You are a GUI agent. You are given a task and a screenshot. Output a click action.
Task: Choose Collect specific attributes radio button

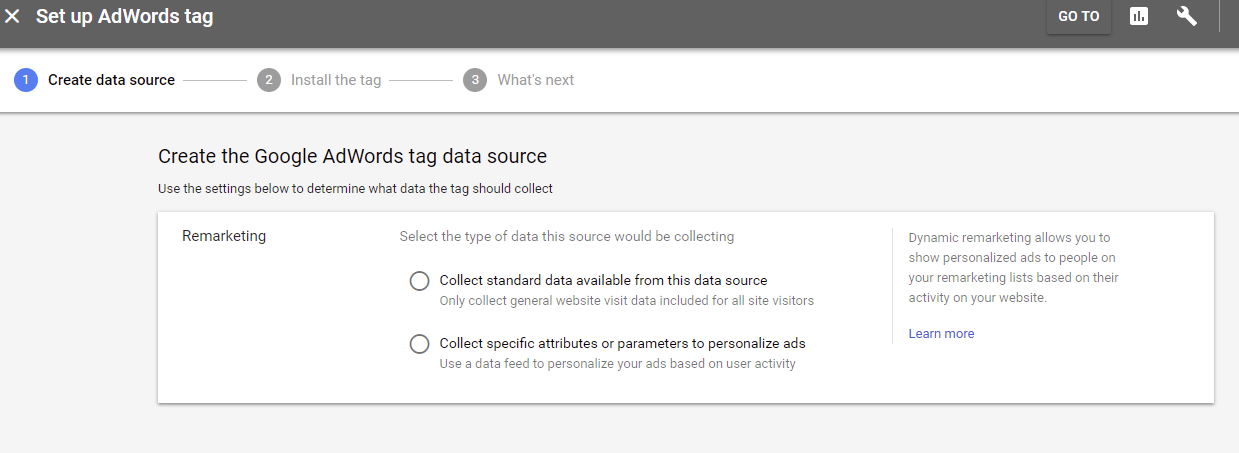(420, 344)
